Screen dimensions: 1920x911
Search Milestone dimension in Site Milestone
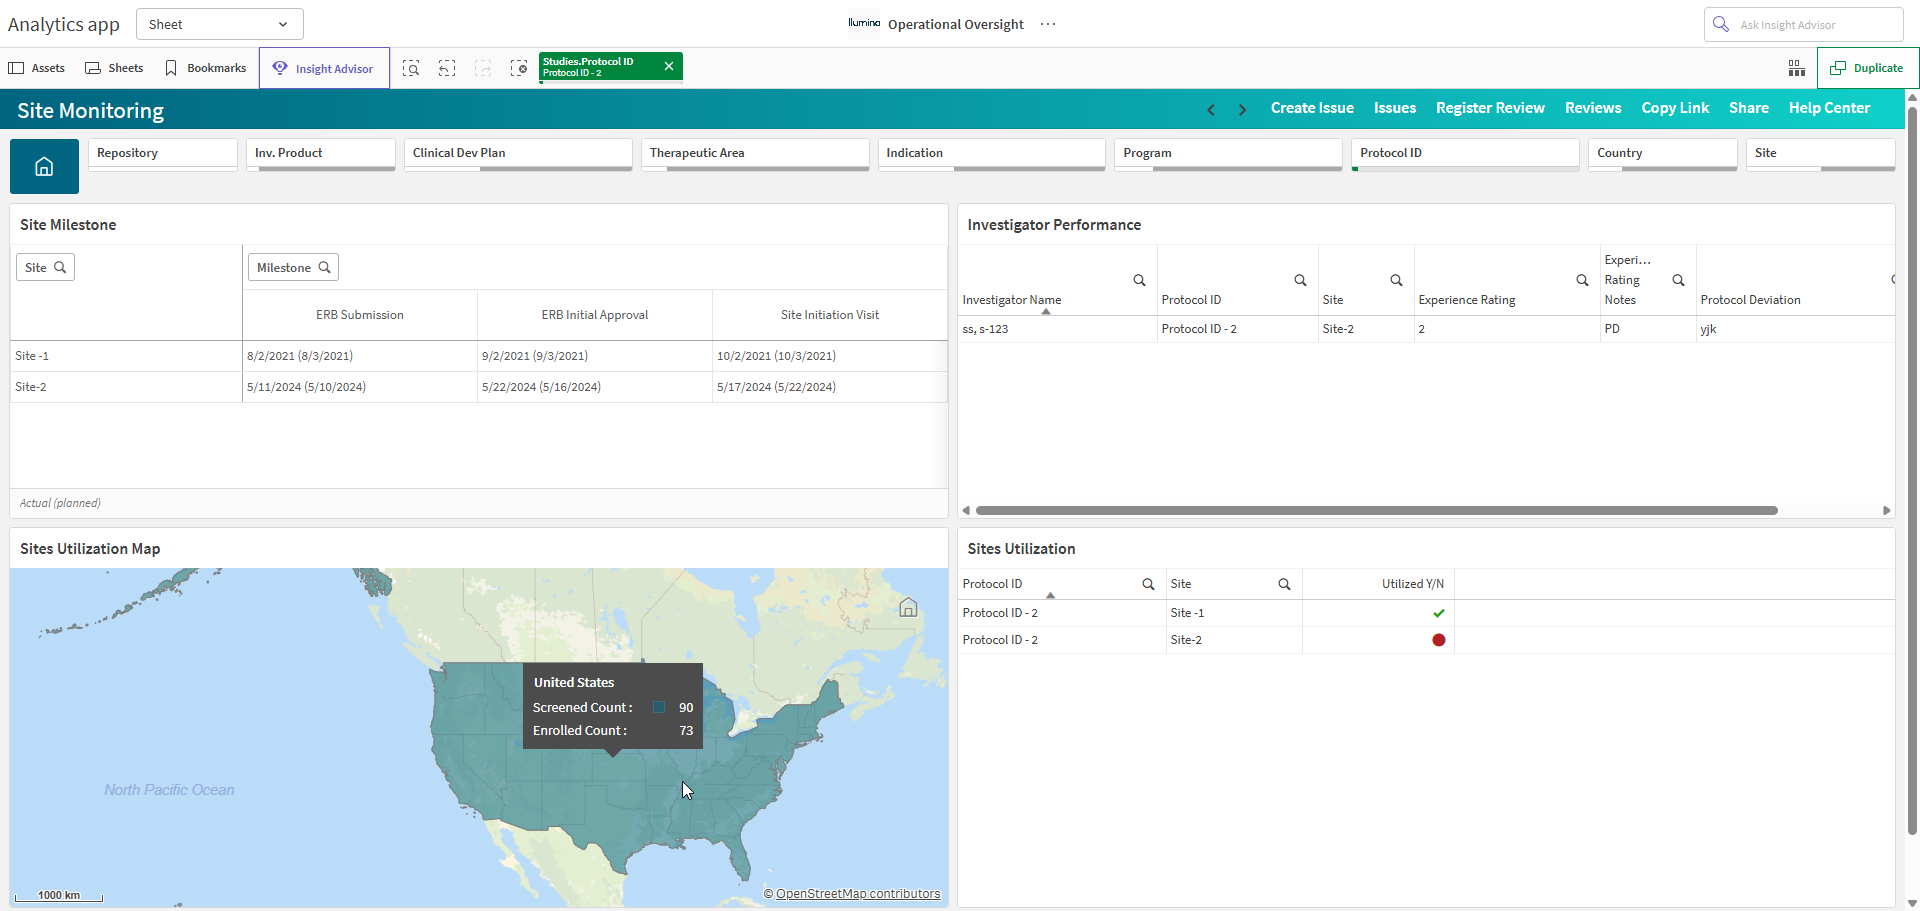pyautogui.click(x=293, y=267)
